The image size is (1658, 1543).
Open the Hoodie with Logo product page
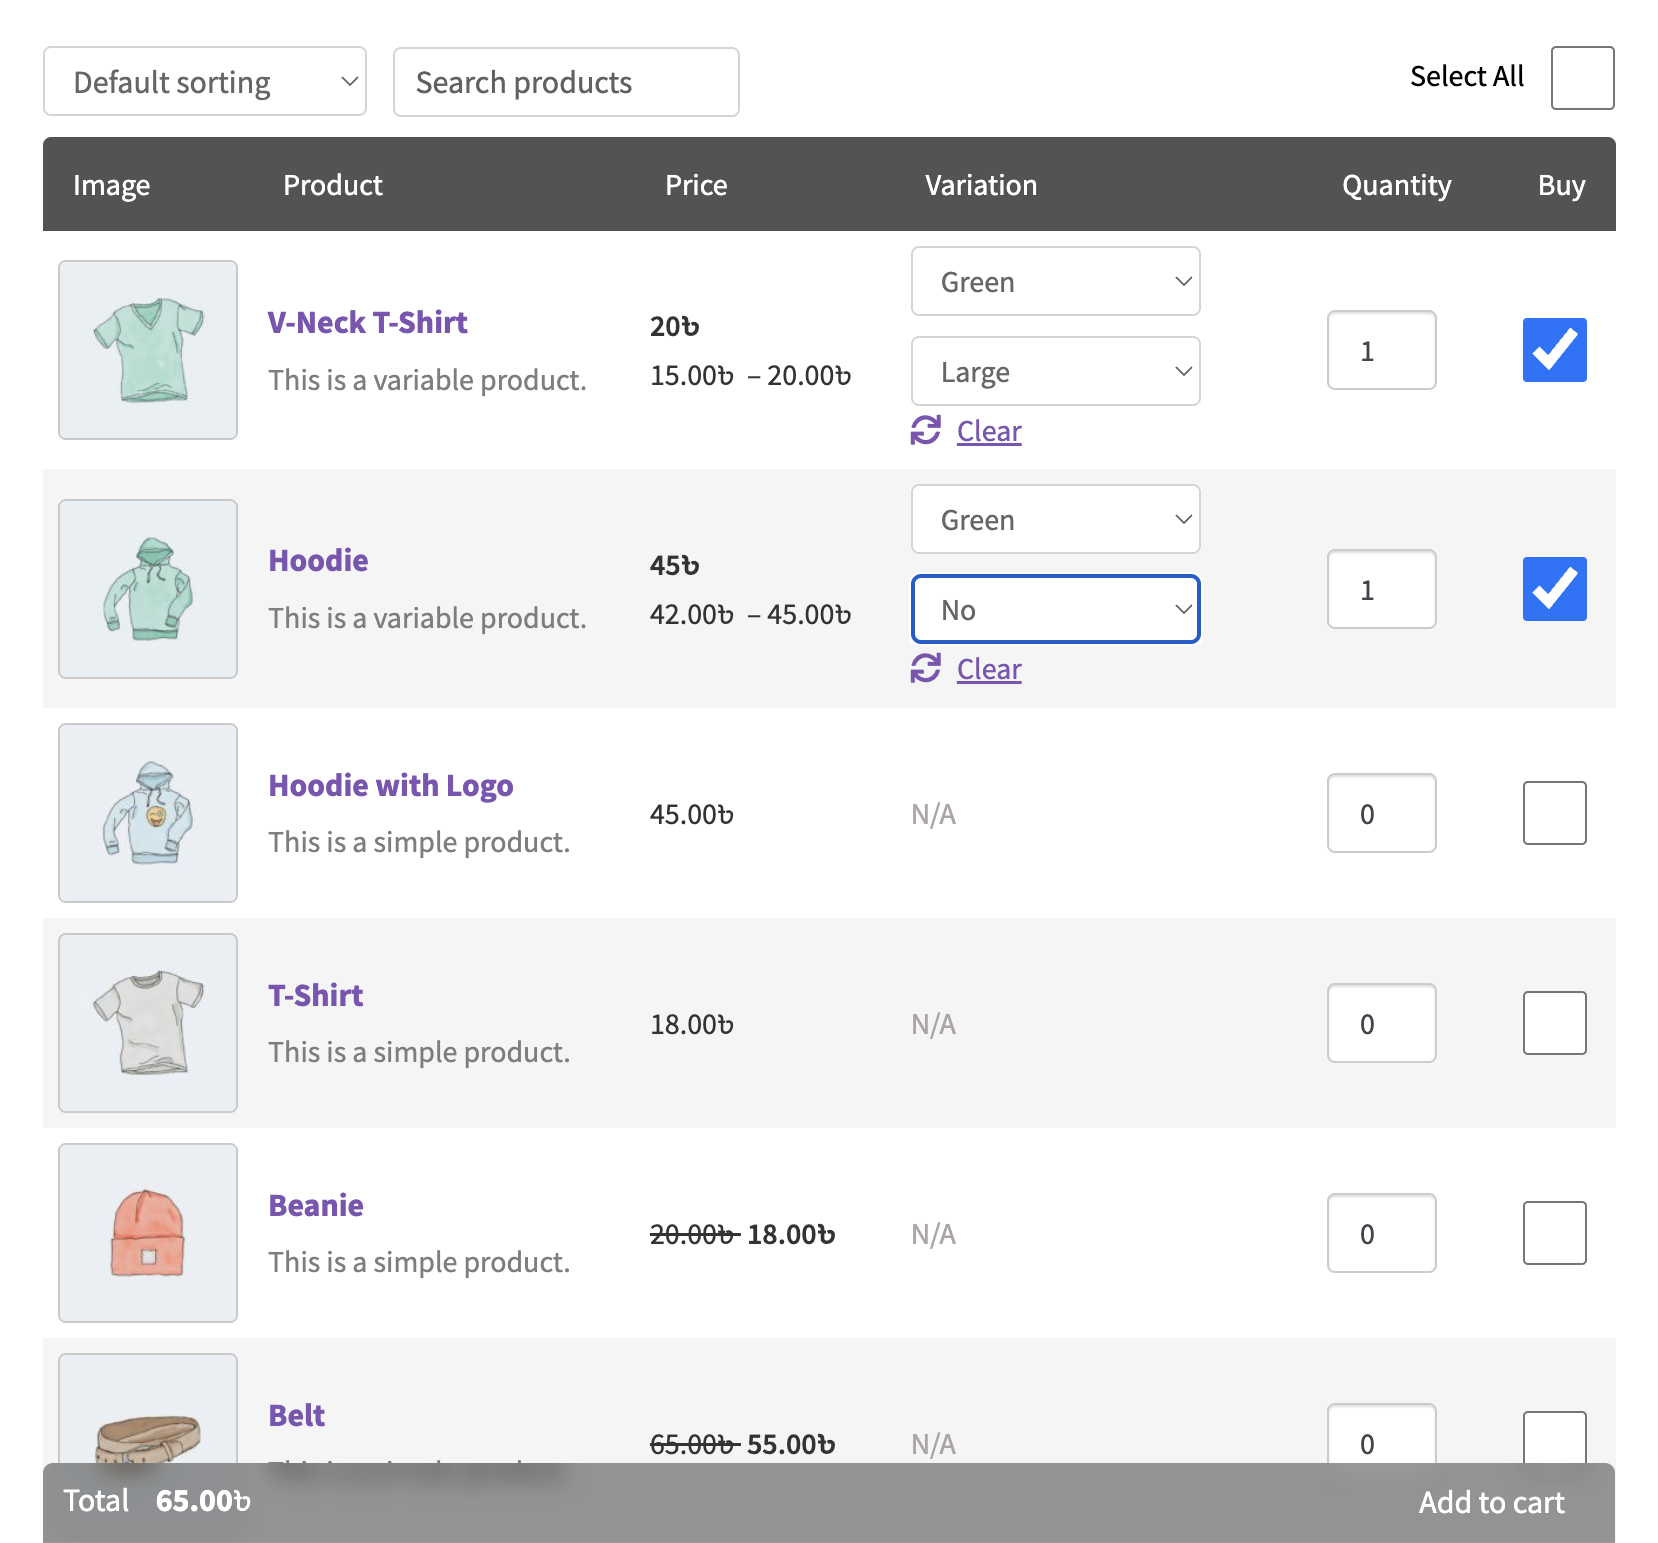coord(390,785)
